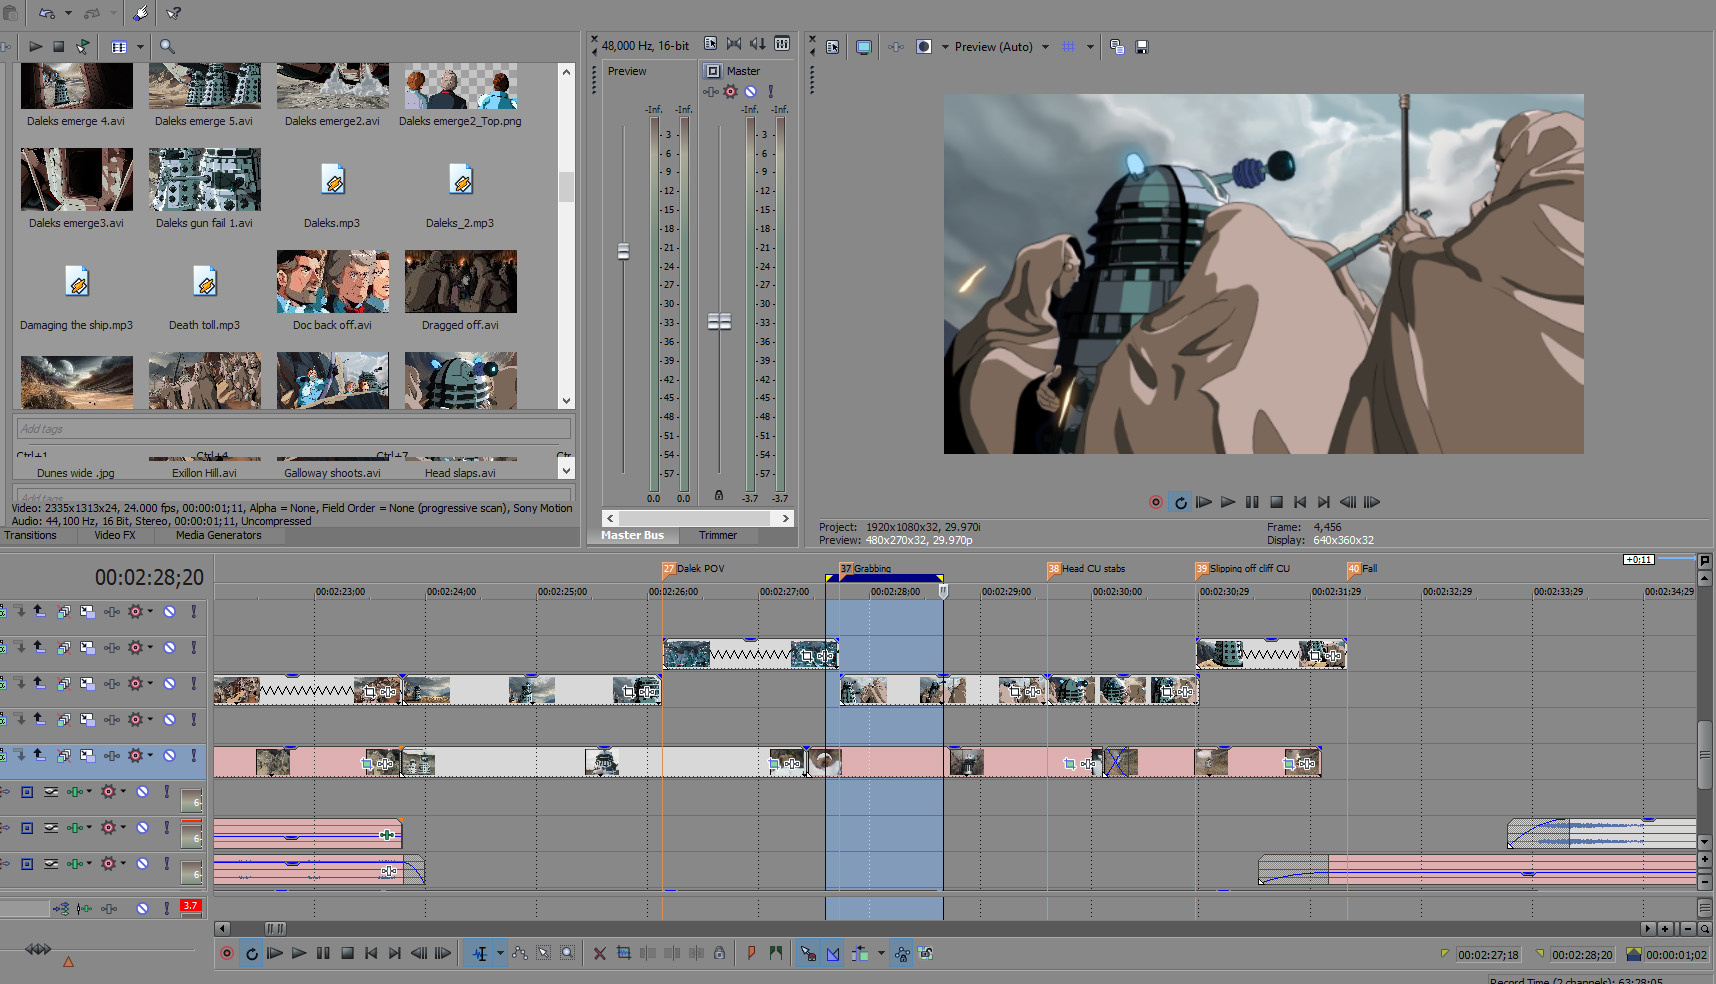
Task: Open mixer properties next to 48,000 Hz label
Action: point(710,44)
